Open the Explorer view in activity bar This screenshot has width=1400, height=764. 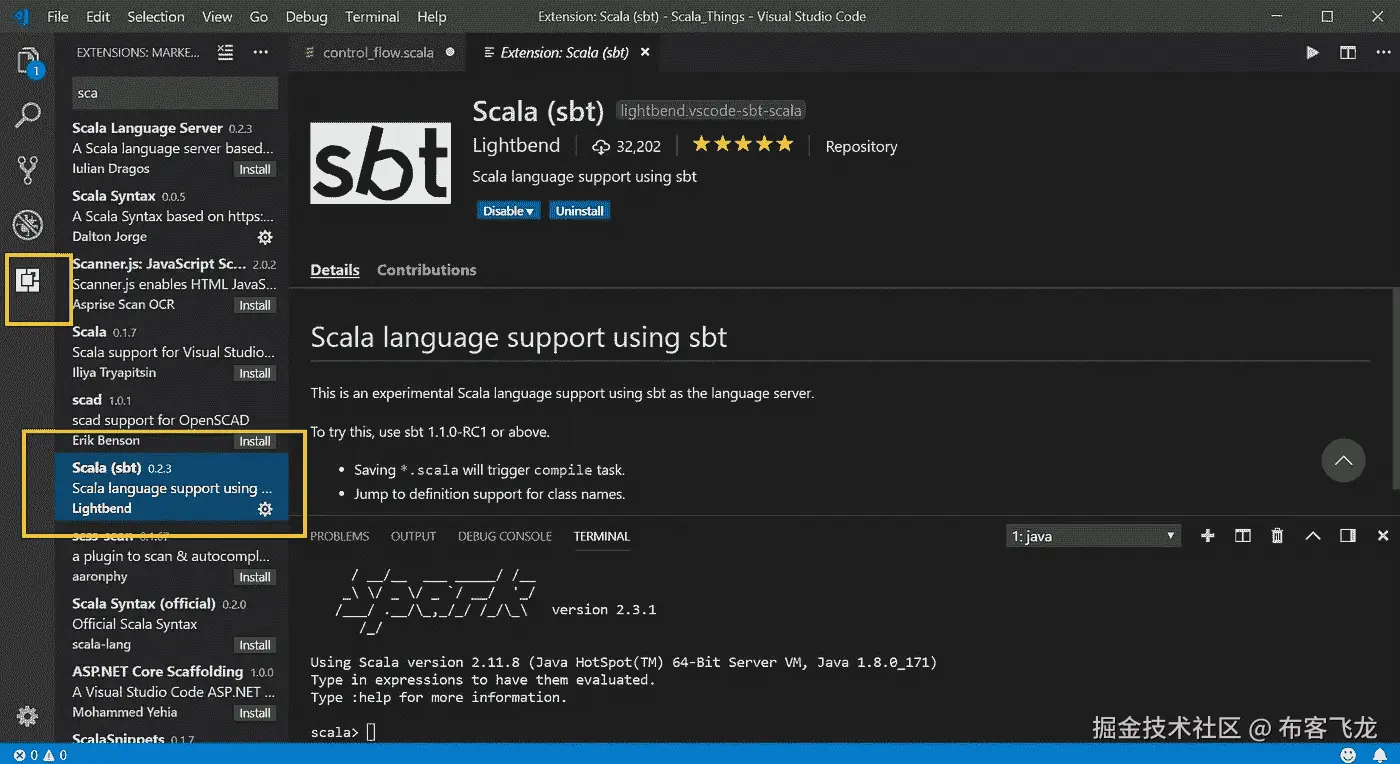click(x=29, y=61)
